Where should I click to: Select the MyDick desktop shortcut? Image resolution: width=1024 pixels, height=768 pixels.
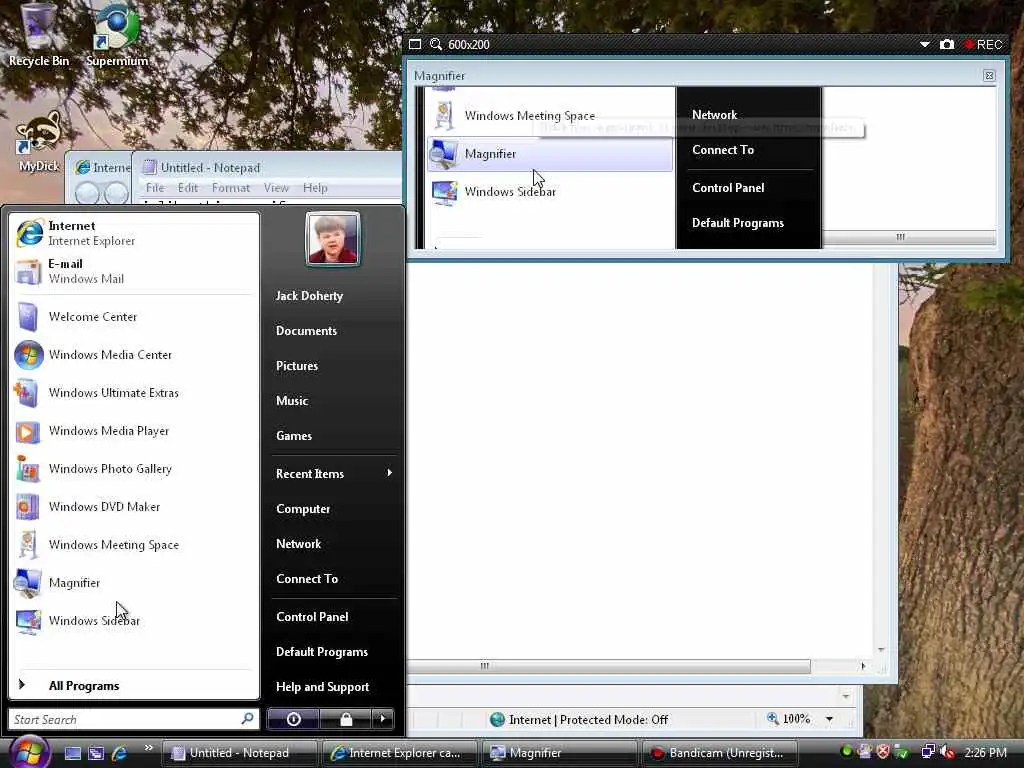coord(39,142)
